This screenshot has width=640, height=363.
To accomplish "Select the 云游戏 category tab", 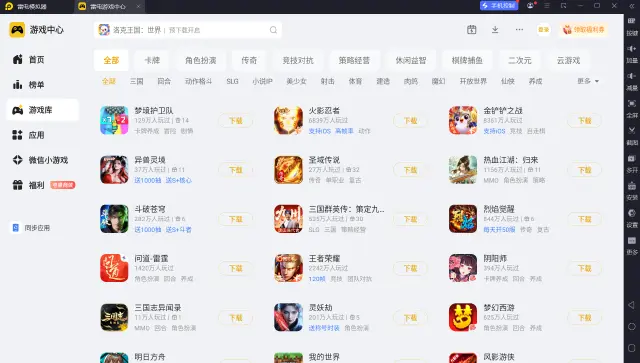I will click(x=568, y=60).
